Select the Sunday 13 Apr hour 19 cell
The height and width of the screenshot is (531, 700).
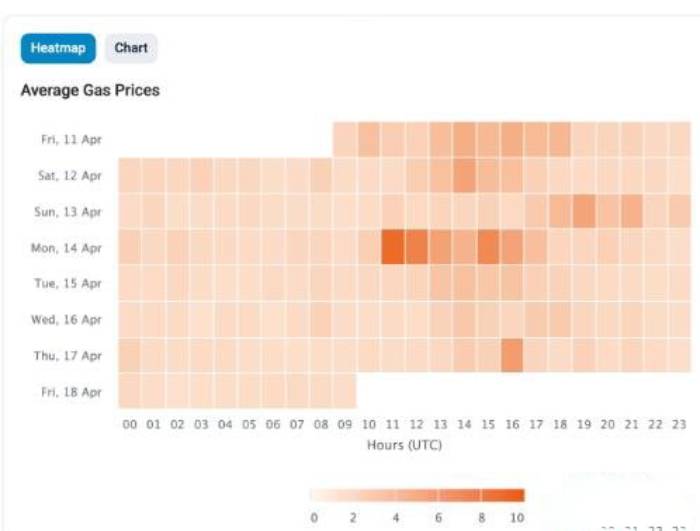click(x=585, y=211)
